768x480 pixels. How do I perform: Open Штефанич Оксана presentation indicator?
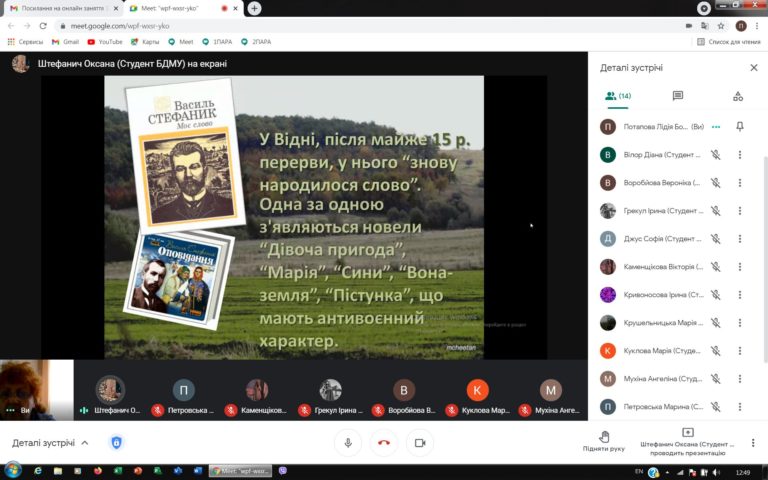click(x=687, y=442)
